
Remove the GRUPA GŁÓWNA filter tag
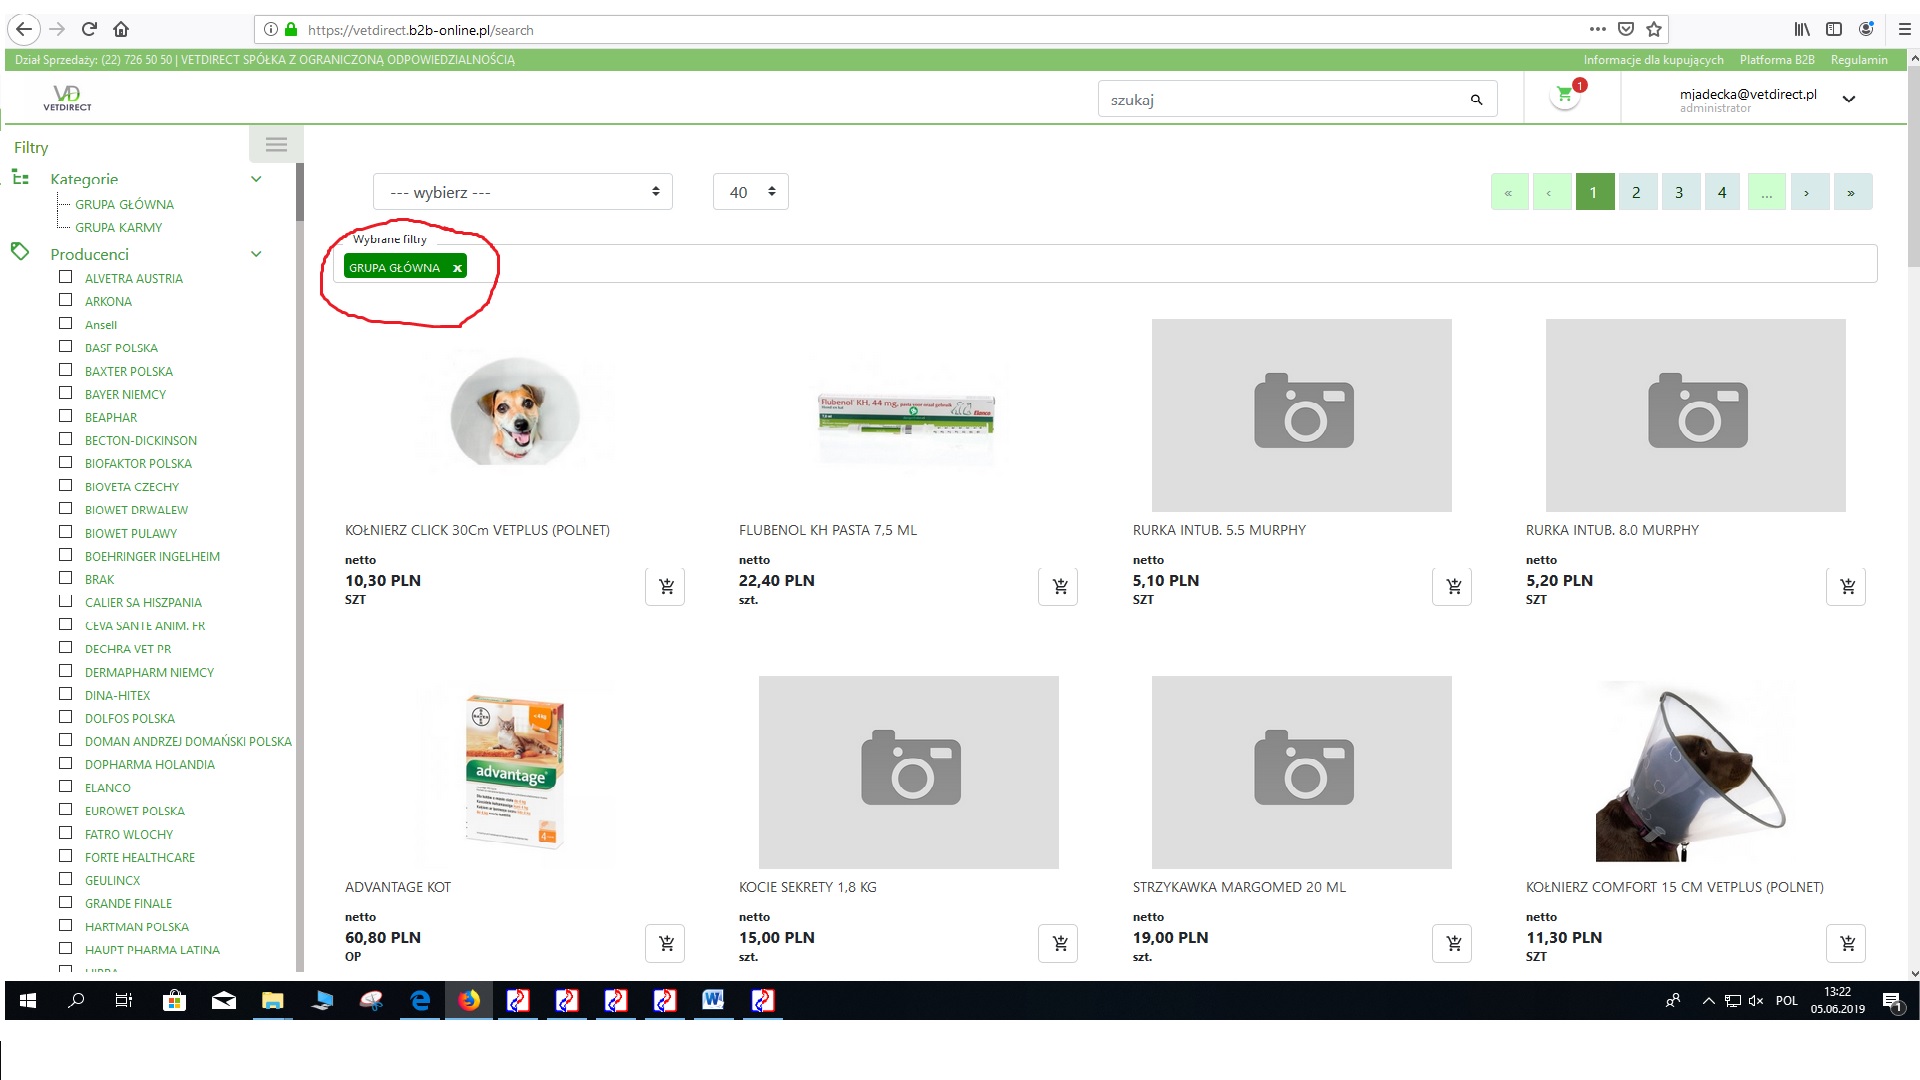point(457,268)
